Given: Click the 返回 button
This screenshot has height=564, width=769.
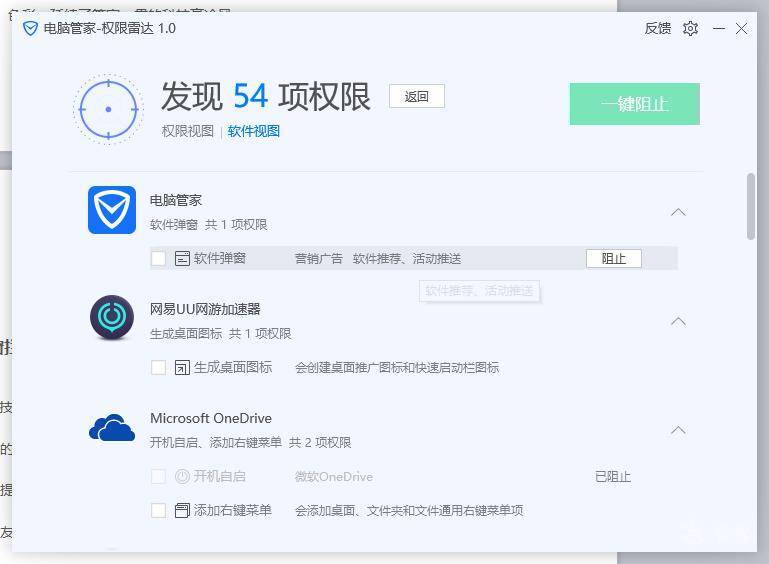Looking at the screenshot, I should coord(417,96).
